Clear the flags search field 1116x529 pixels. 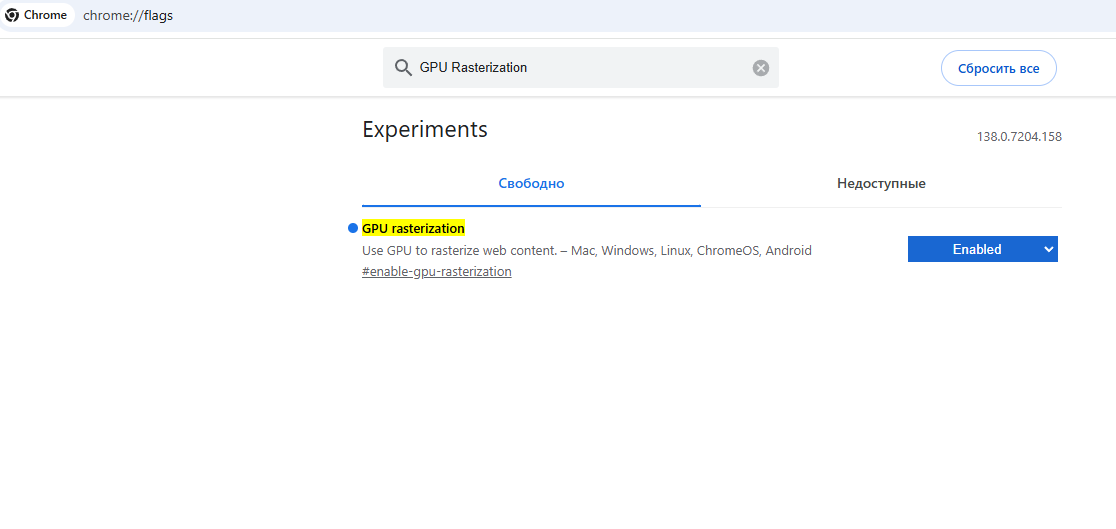coord(761,68)
